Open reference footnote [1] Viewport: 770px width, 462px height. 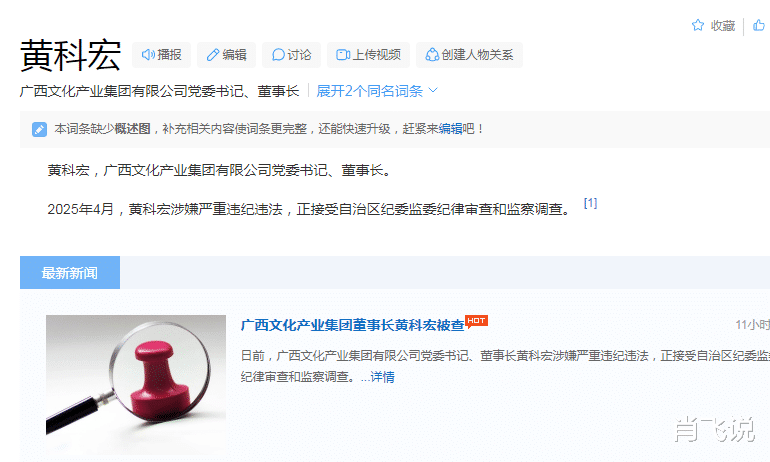pos(590,203)
